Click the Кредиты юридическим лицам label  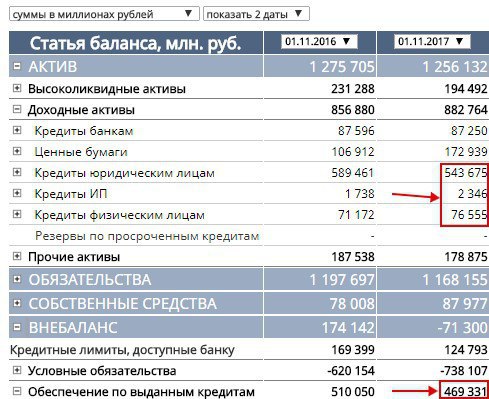tap(125, 173)
